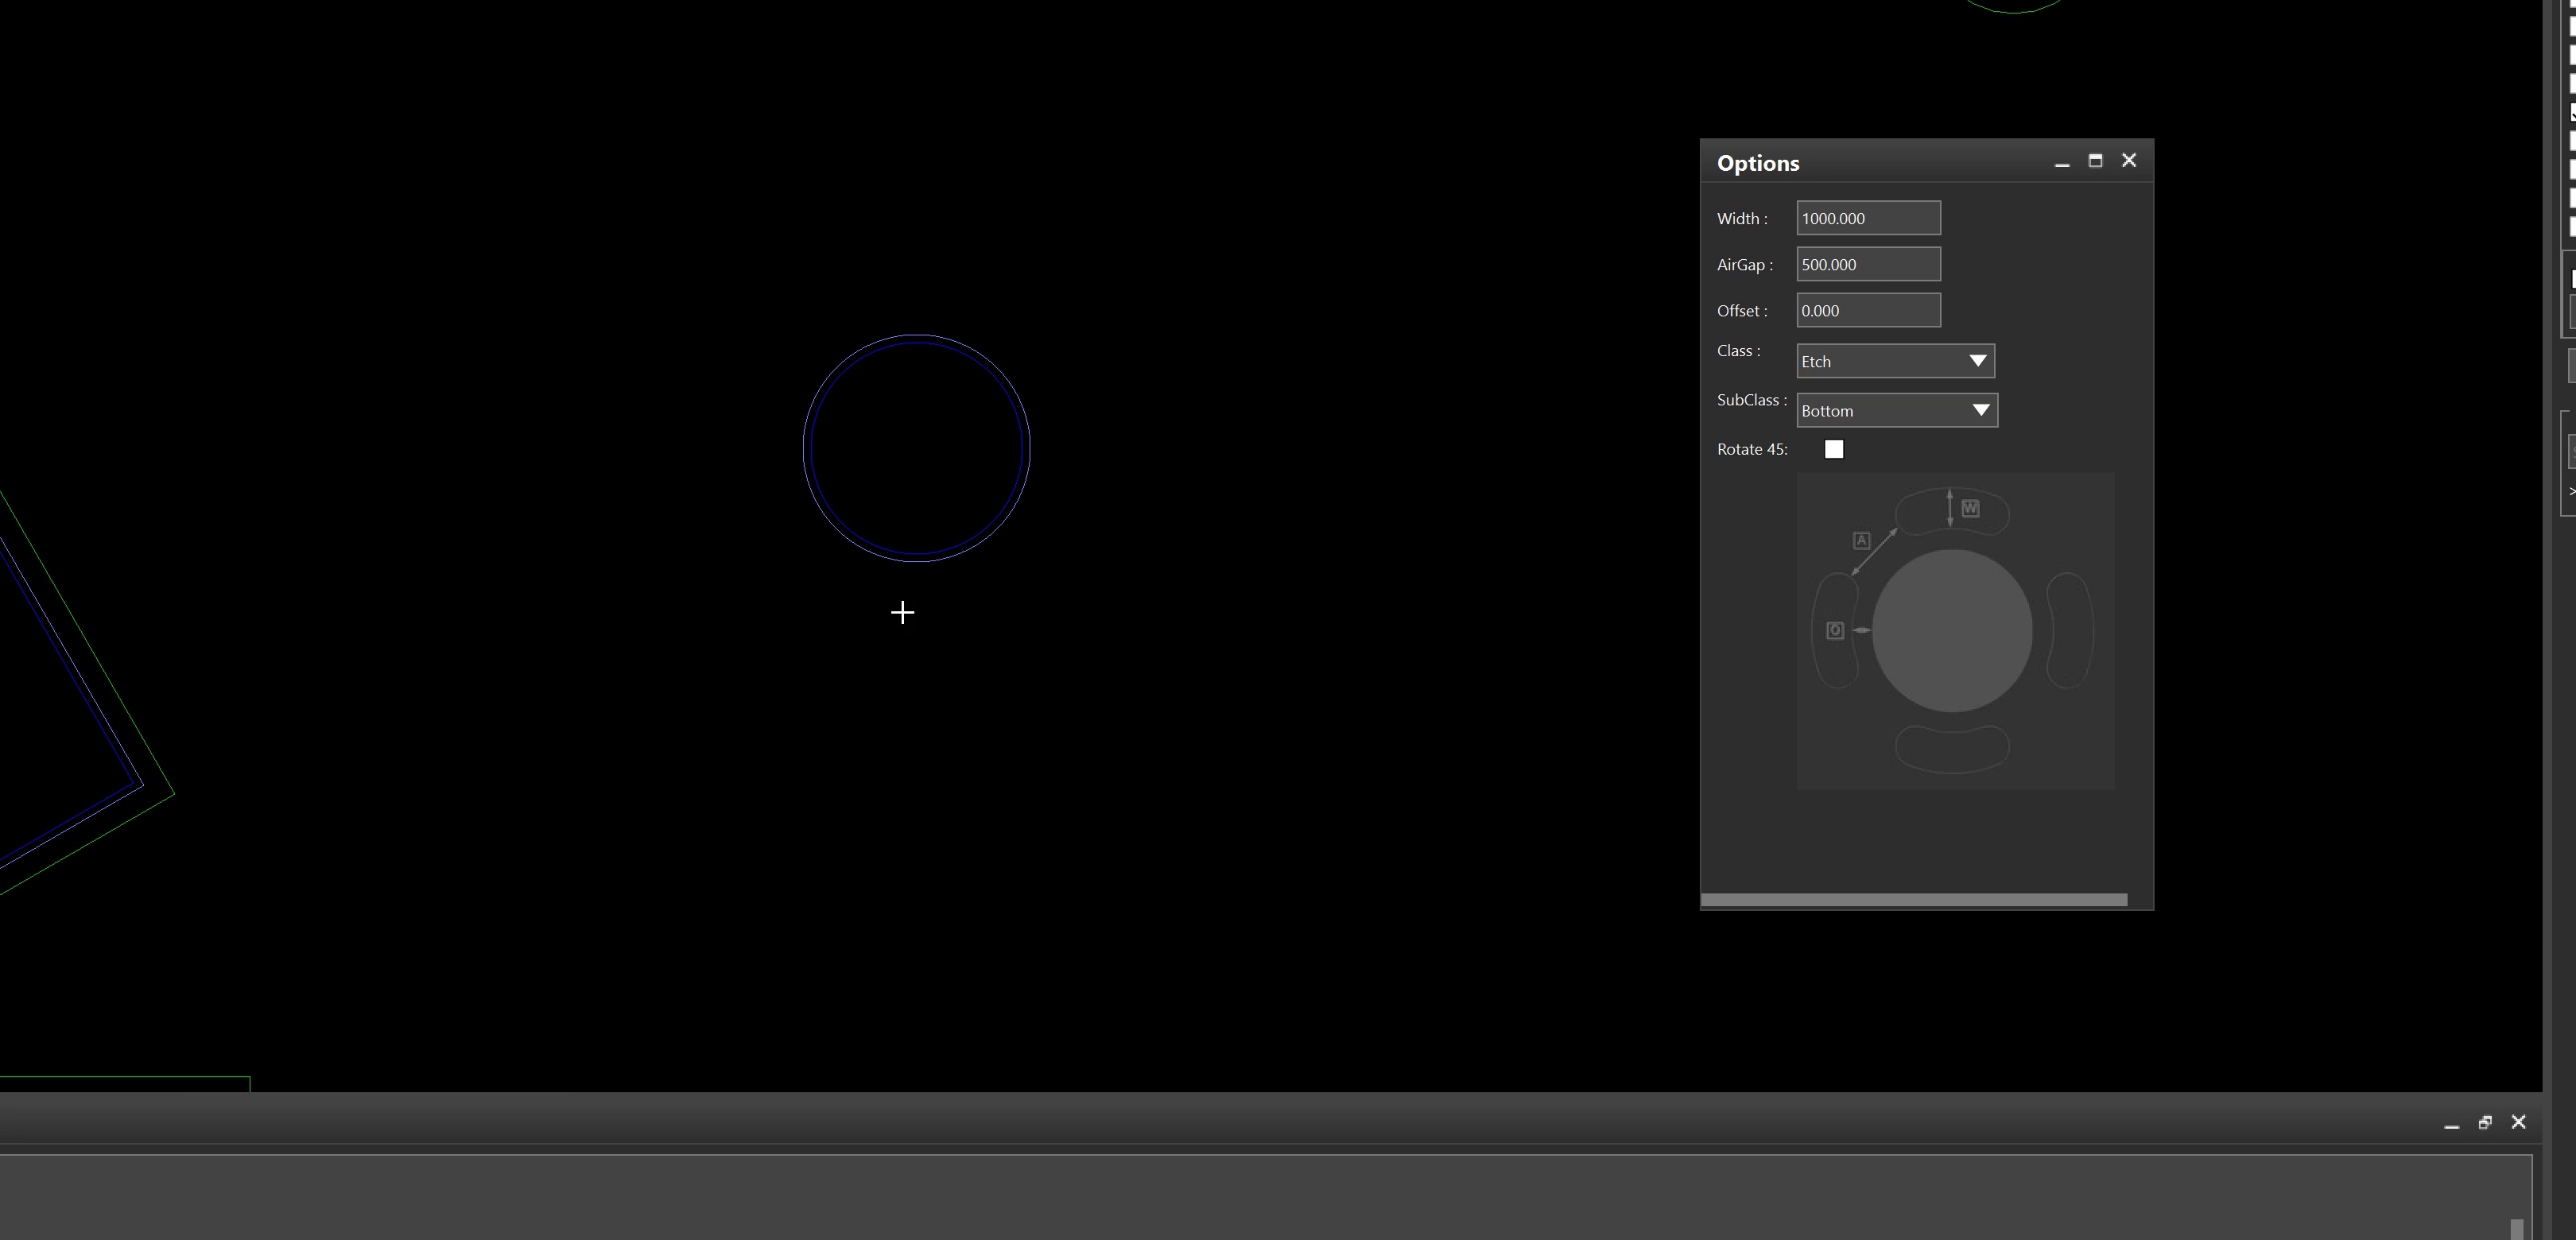Click the AirGap value field
Viewport: 2576px width, 1240px height.
click(1868, 264)
